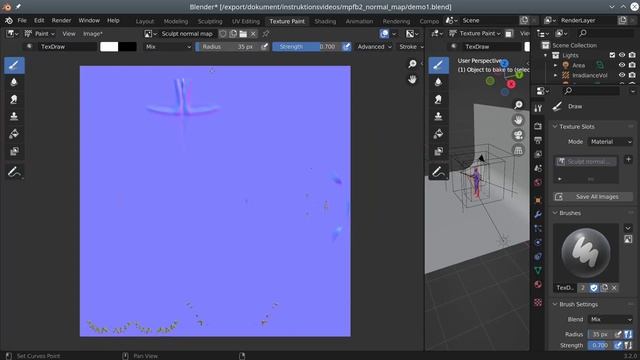Open the Paint mode dropdown

click(x=39, y=33)
